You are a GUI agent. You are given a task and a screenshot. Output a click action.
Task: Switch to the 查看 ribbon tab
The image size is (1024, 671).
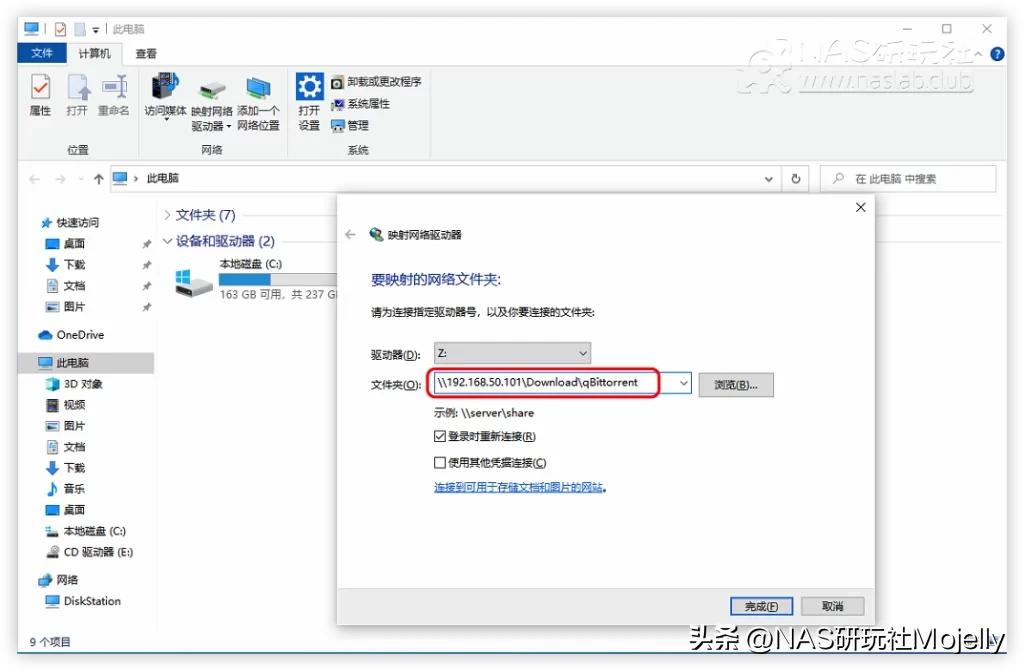147,53
